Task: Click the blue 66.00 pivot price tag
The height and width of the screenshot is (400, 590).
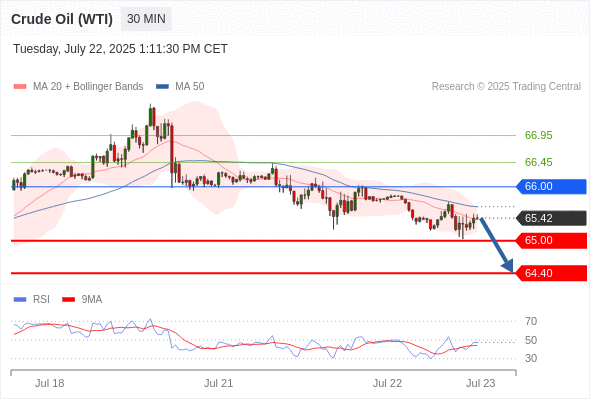Action: 551,186
